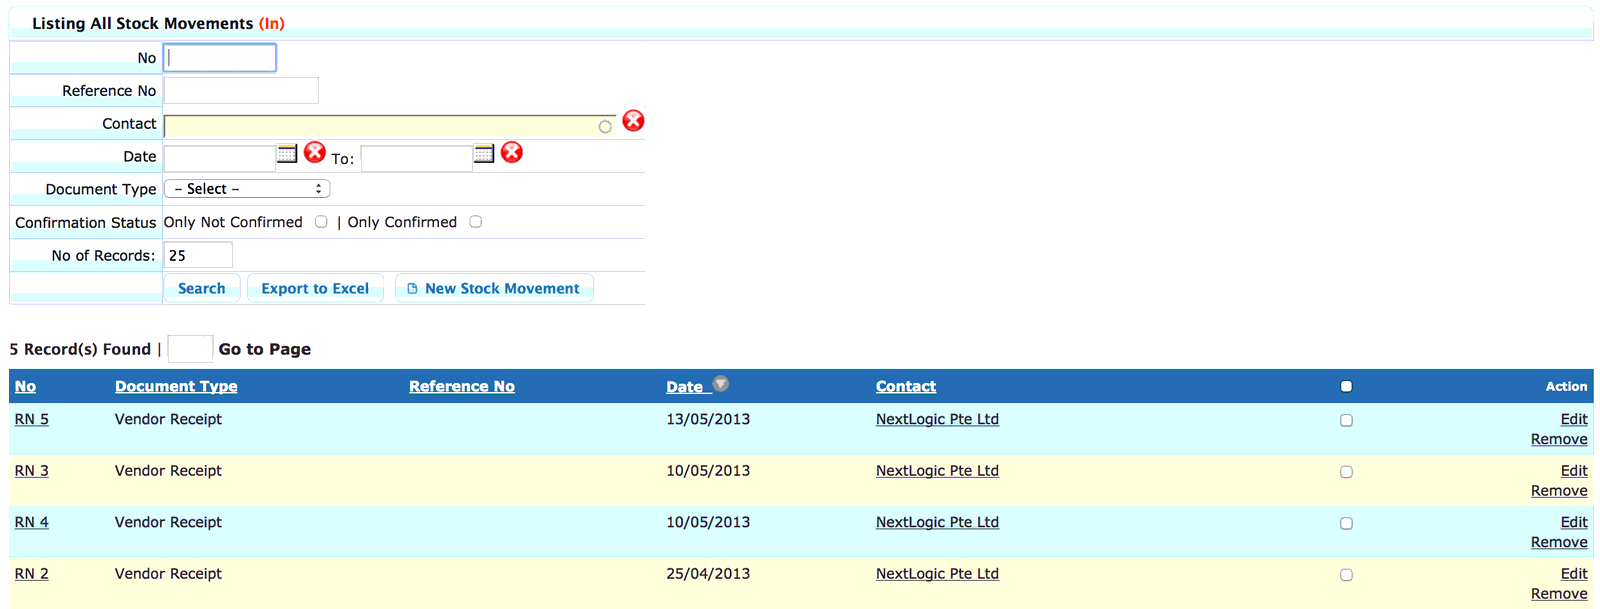Clear the Contact field with red X
Viewport: 1600px width, 609px height.
click(x=633, y=121)
